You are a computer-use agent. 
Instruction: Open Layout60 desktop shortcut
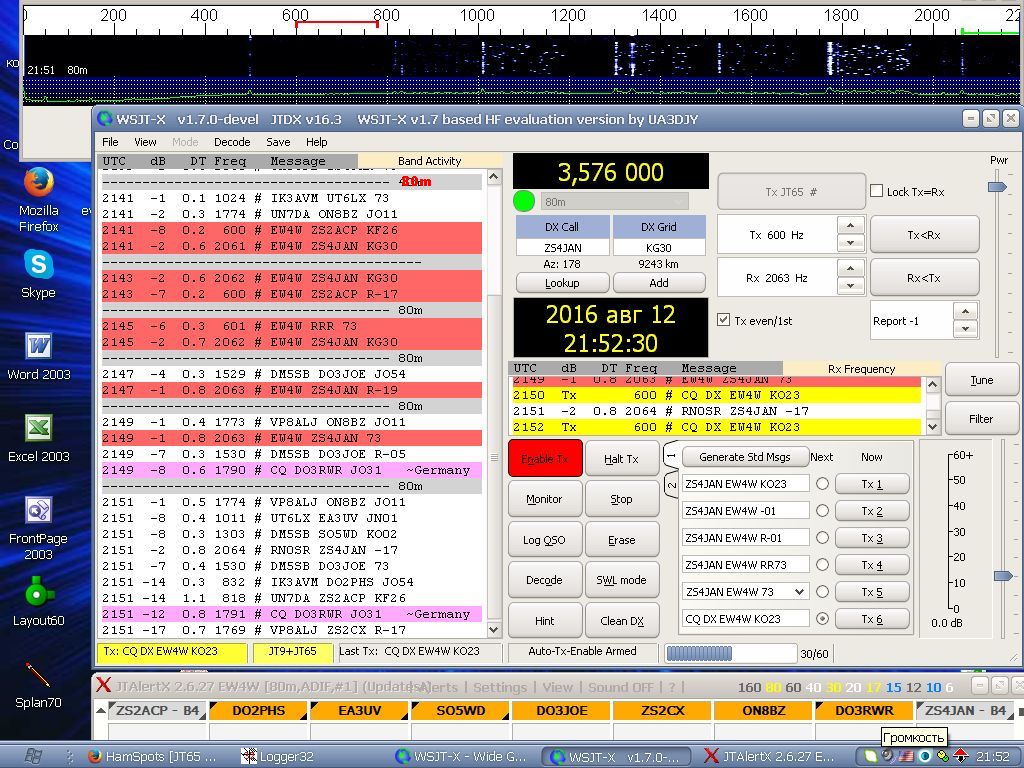tap(38, 593)
